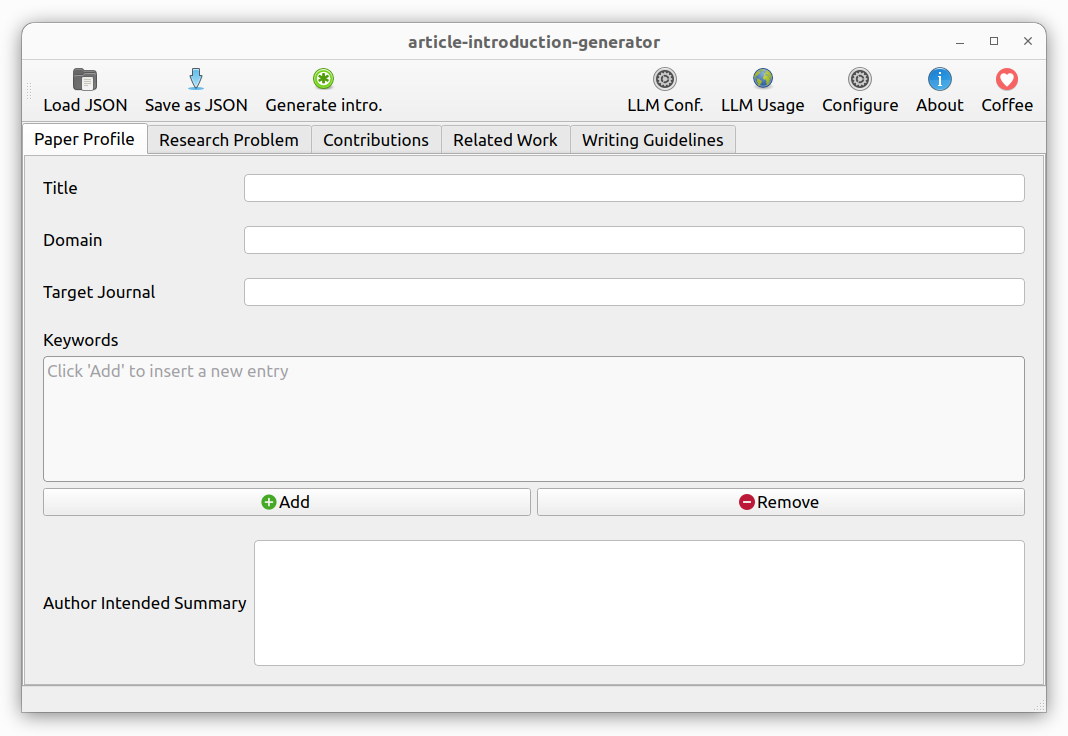Screen dimensions: 1068x736
Task: Switch to the Research Problem tab
Action: point(229,140)
